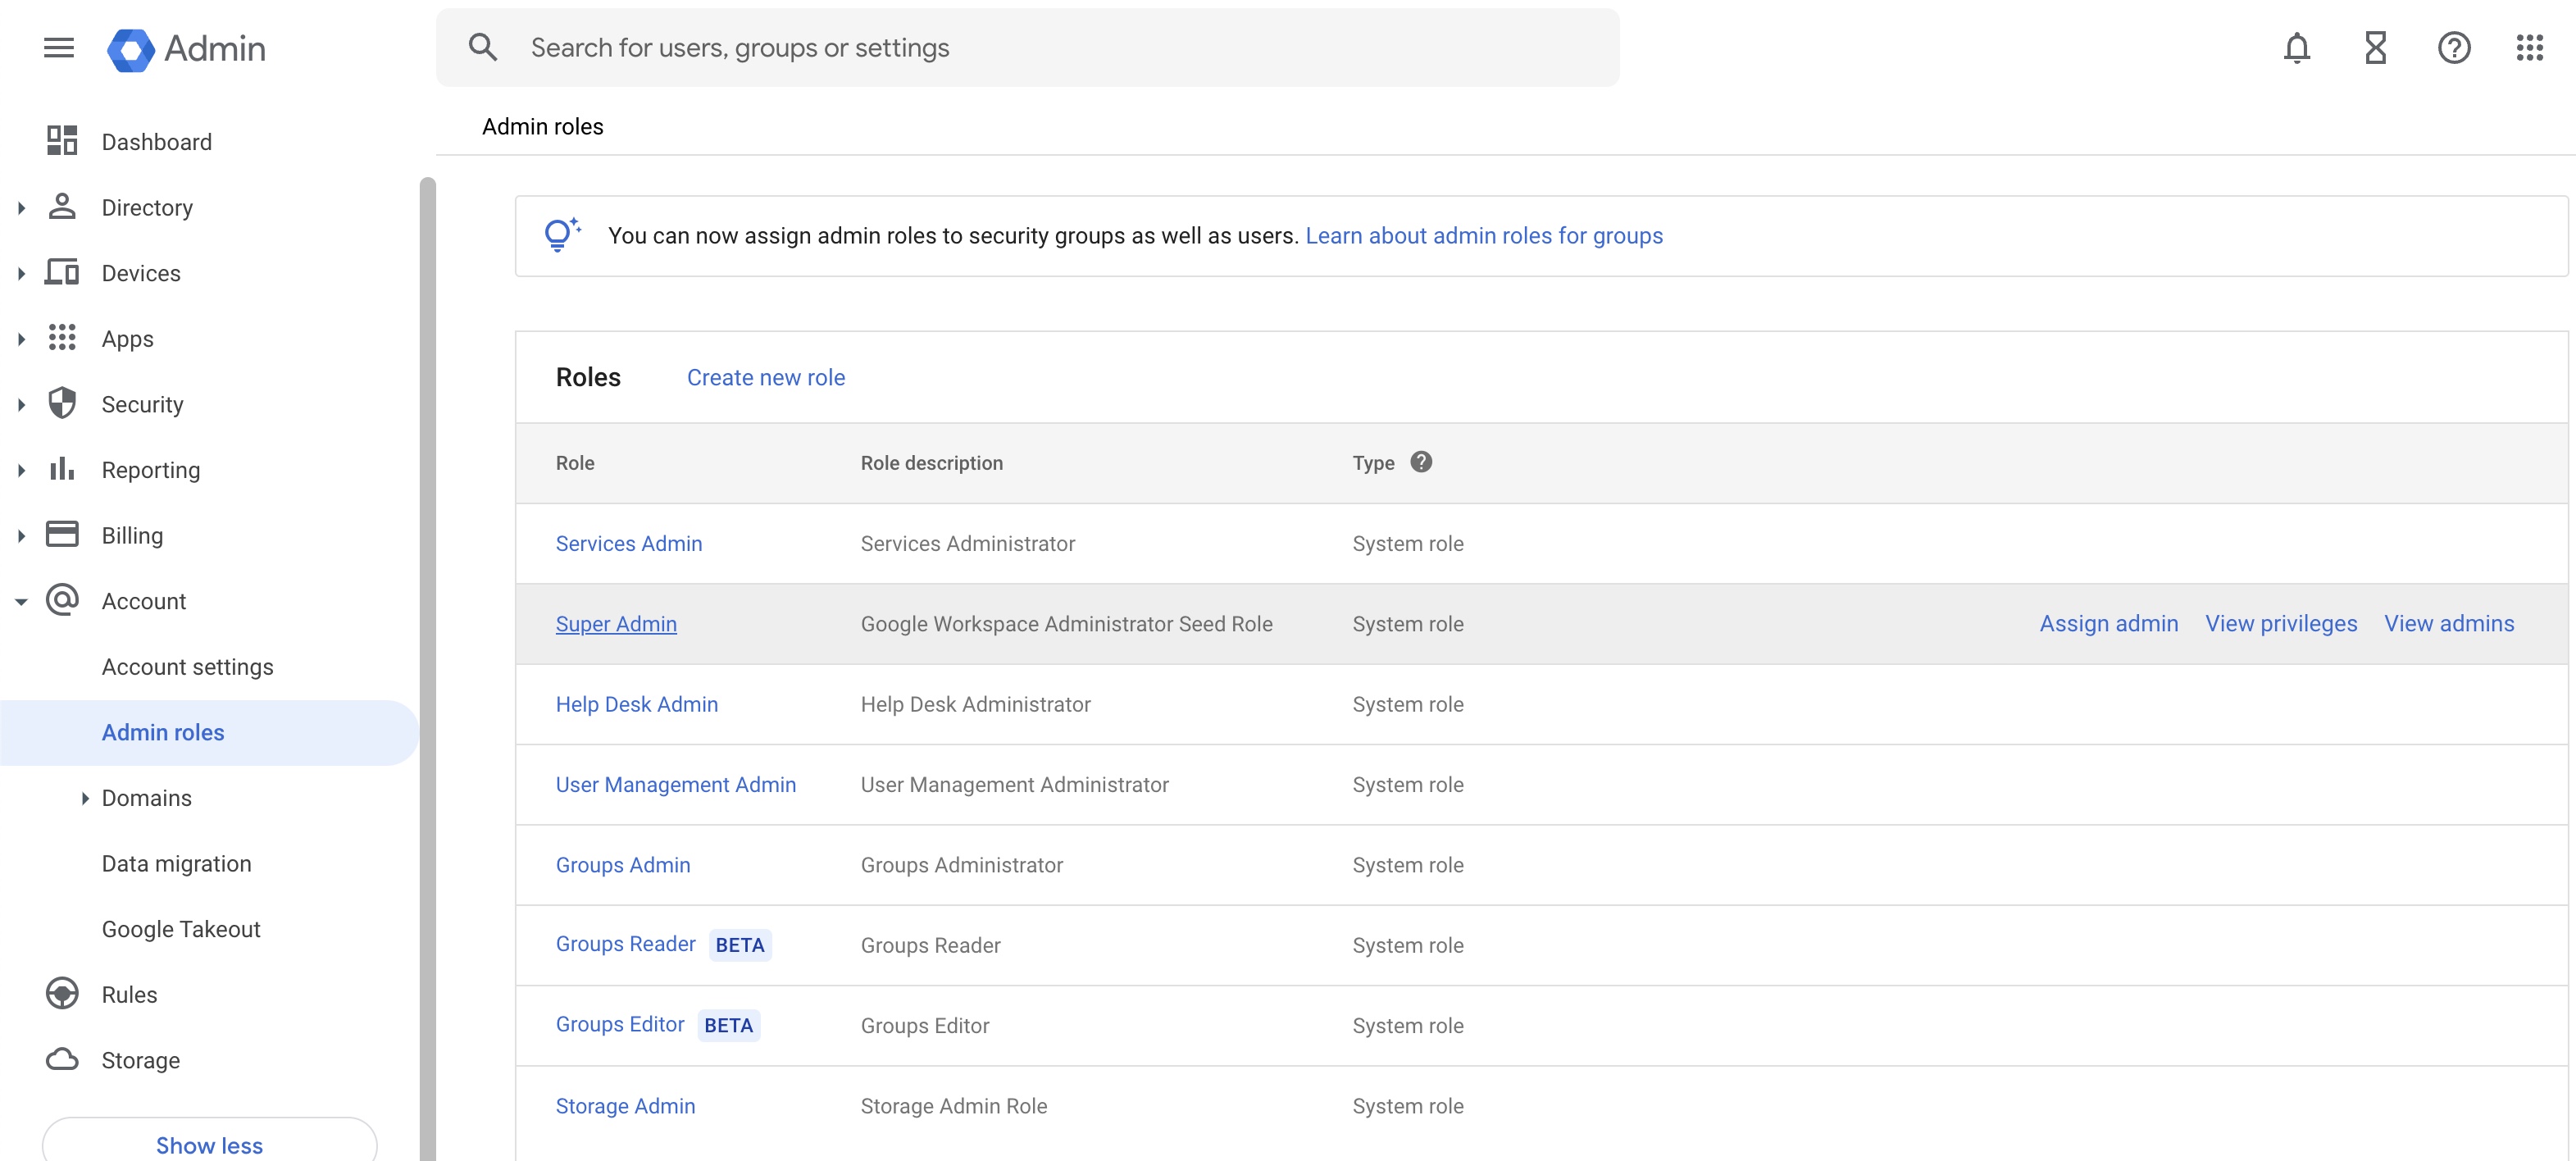Click the Type column help icon

coord(1421,462)
